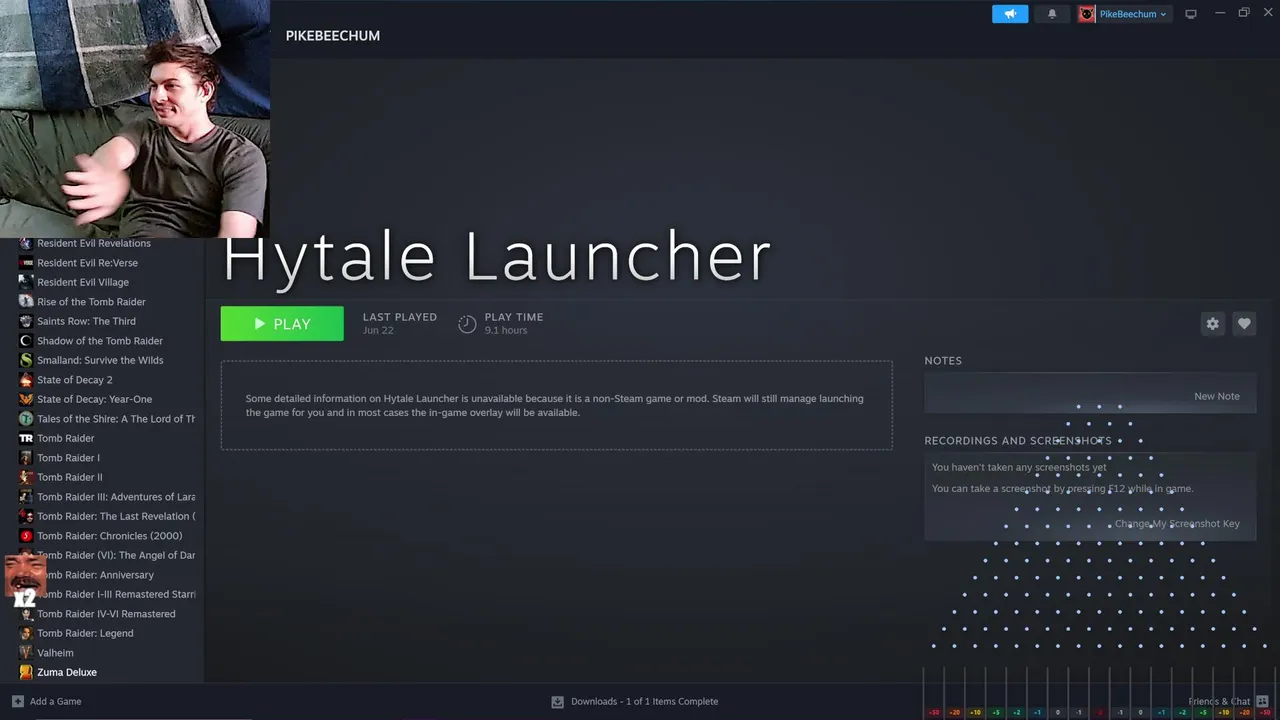Select Tomb Raider IV-VI Remastered
Screen dimensions: 1280x720
click(106, 614)
